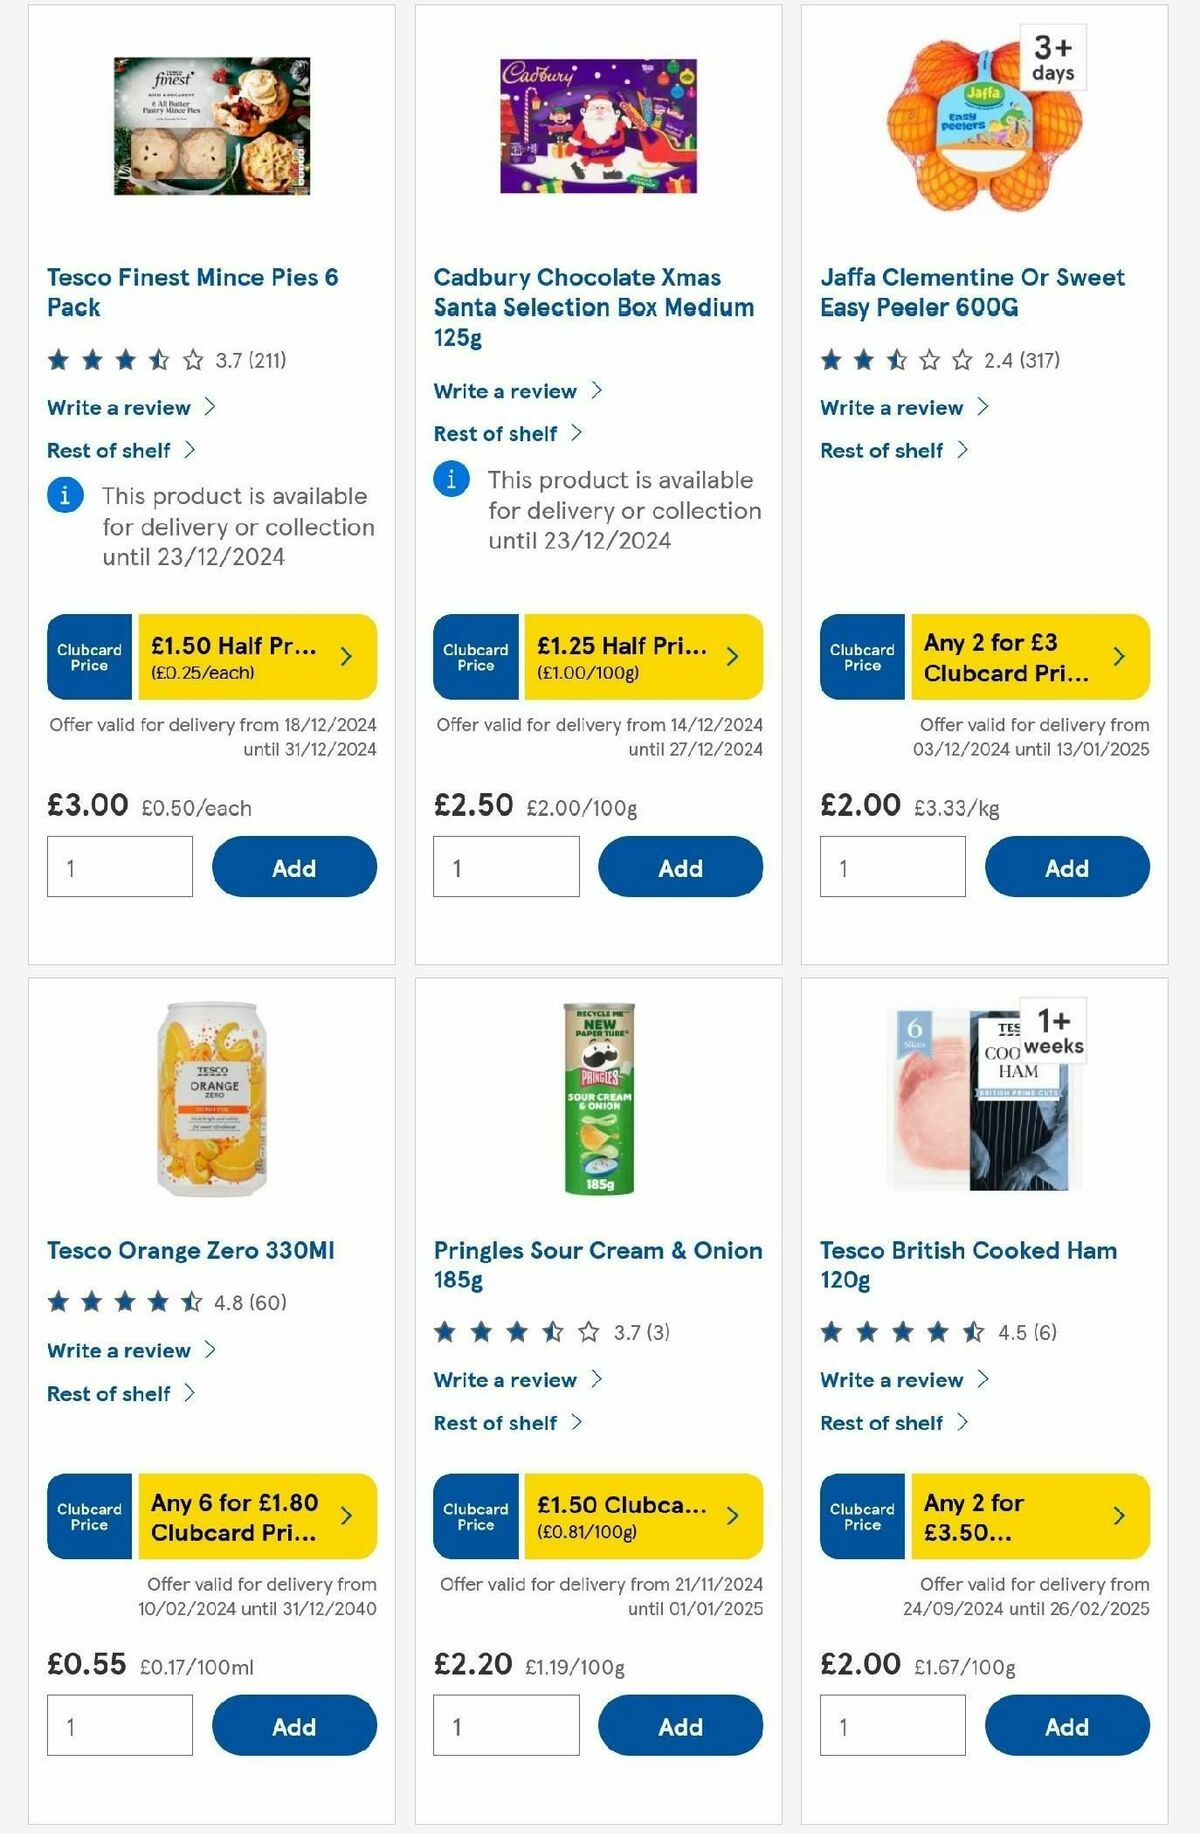Screen dimensions: 1200x1837
Task: Click the Clubcard Price badge on Mince Pies offer
Action: pyautogui.click(x=89, y=657)
